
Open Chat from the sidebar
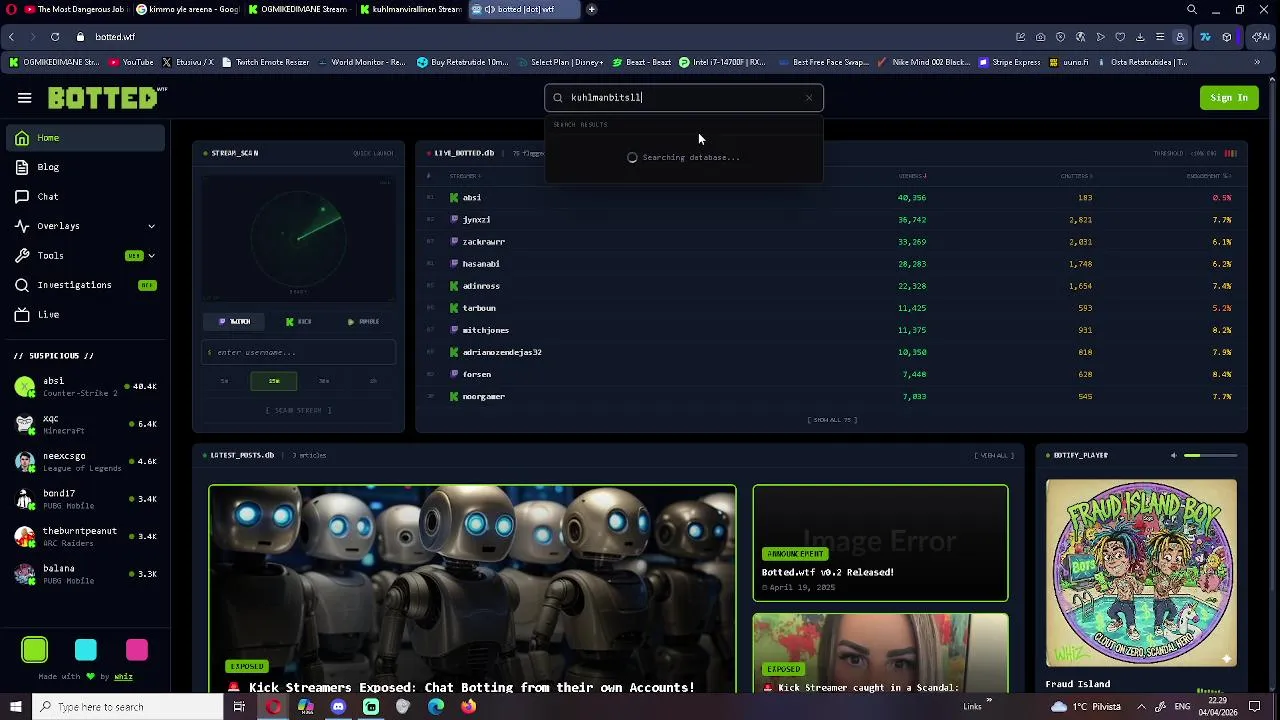click(x=85, y=197)
